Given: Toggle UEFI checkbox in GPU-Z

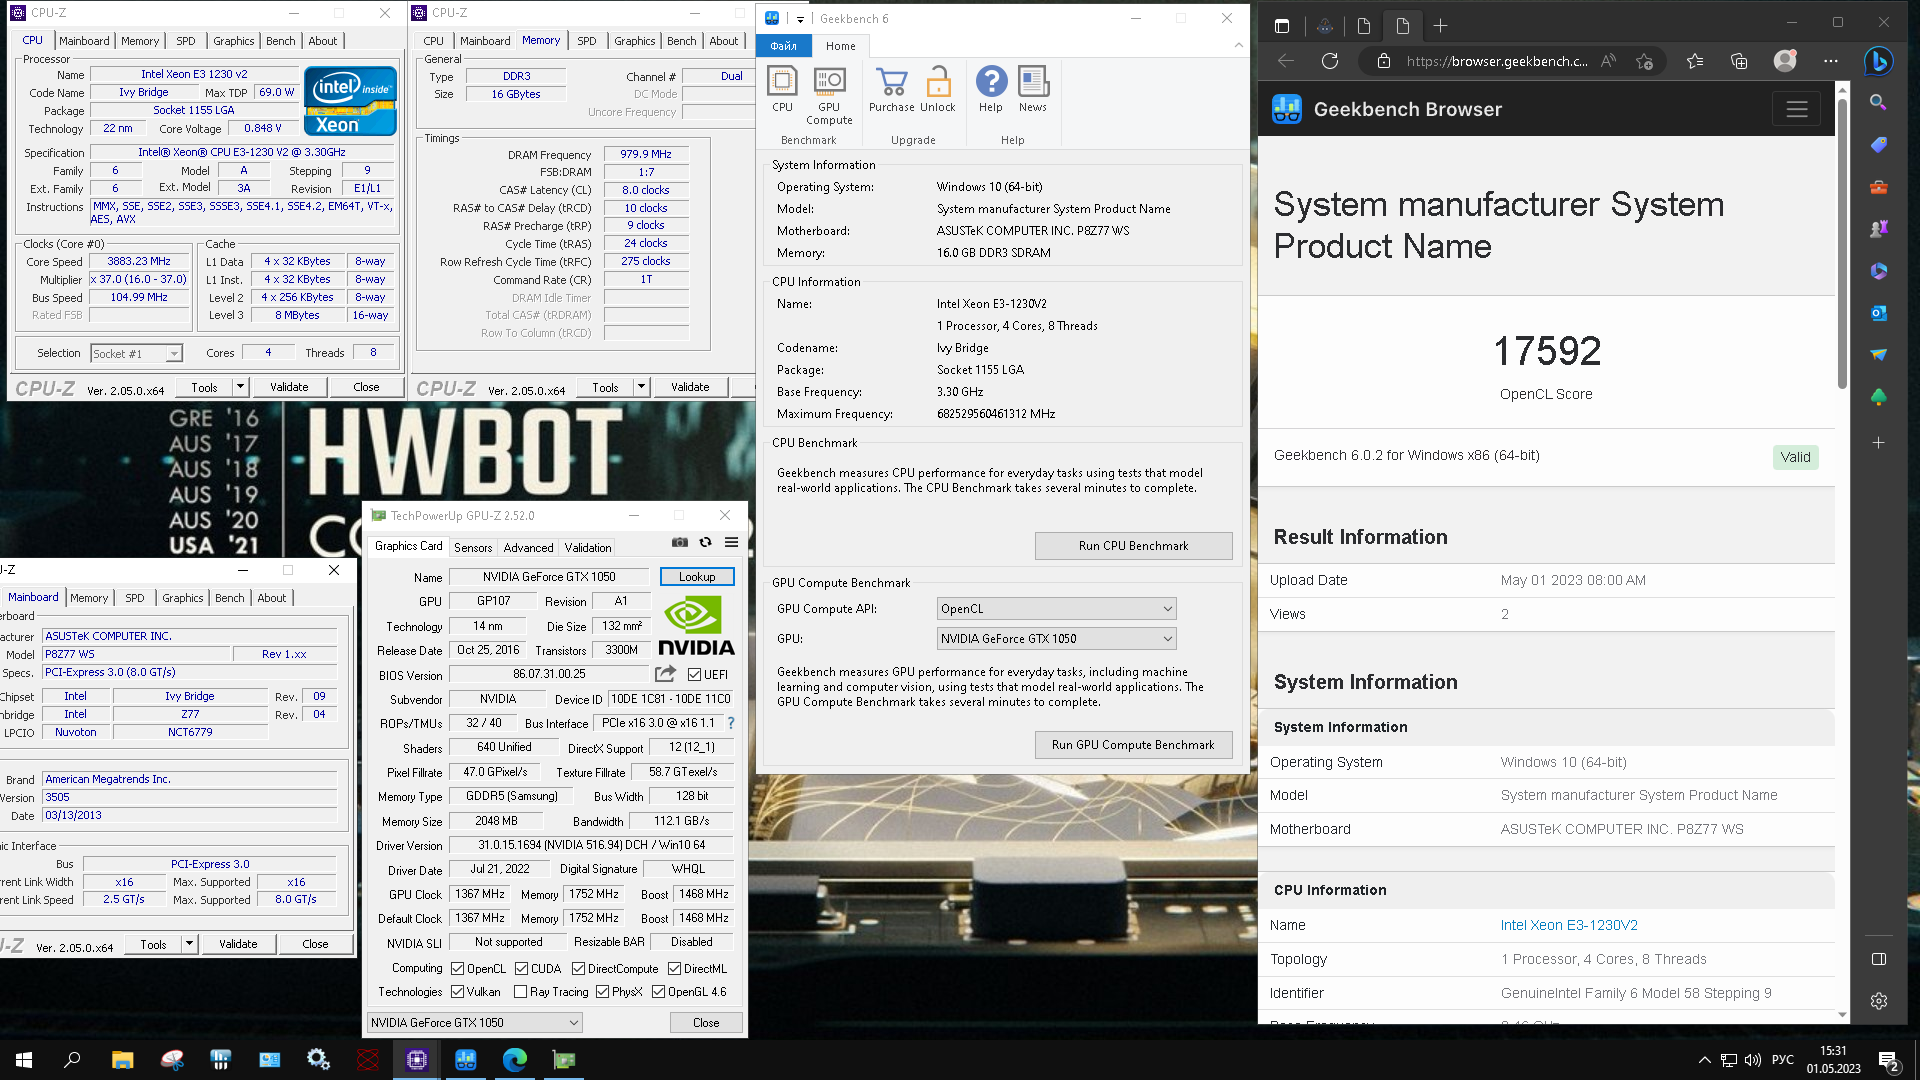Looking at the screenshot, I should (x=694, y=675).
